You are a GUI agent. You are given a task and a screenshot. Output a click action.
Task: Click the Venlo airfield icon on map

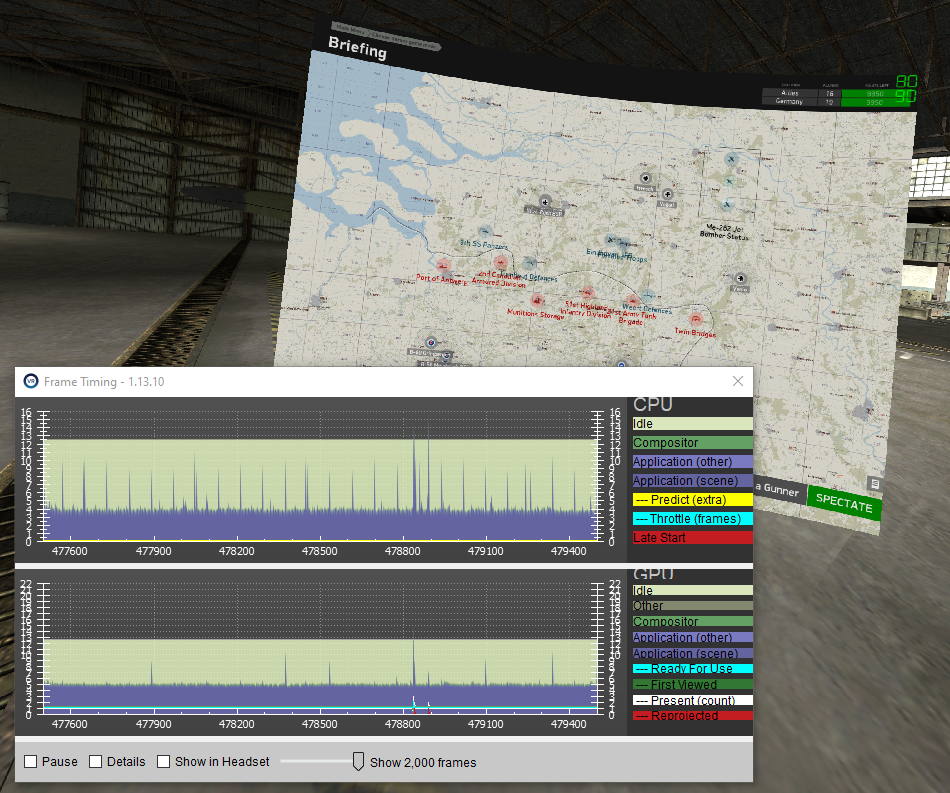pyautogui.click(x=739, y=278)
